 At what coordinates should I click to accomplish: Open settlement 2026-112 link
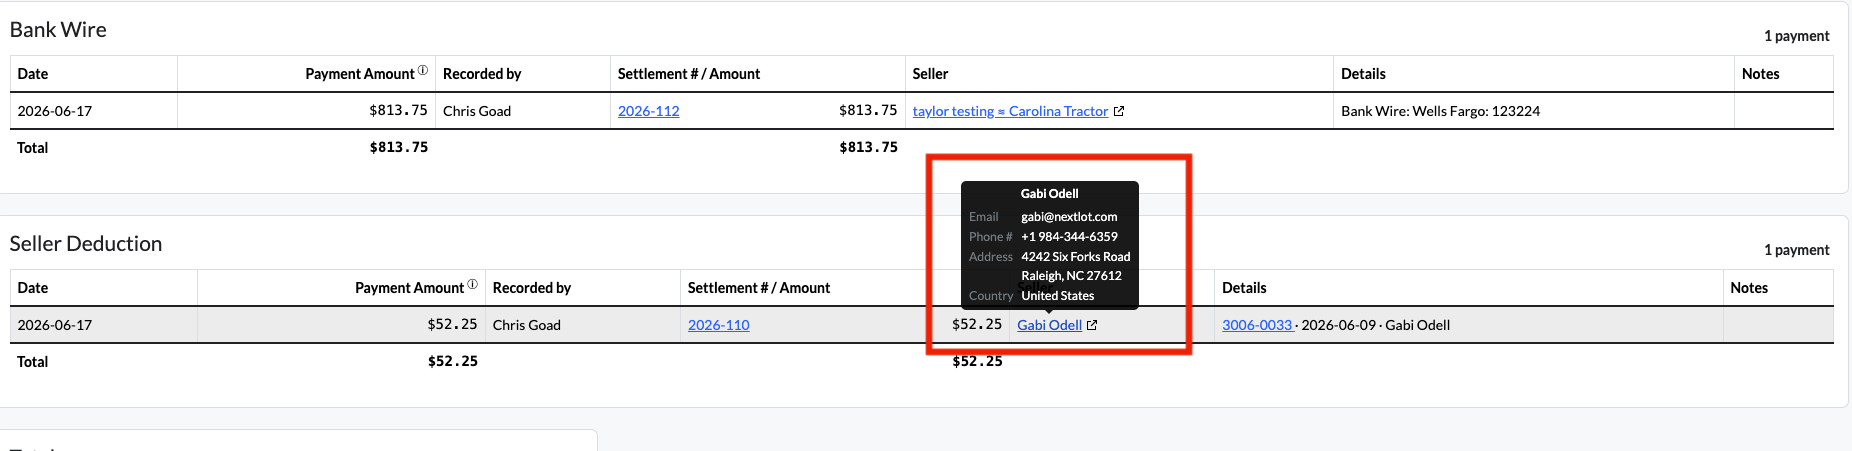pyautogui.click(x=648, y=111)
